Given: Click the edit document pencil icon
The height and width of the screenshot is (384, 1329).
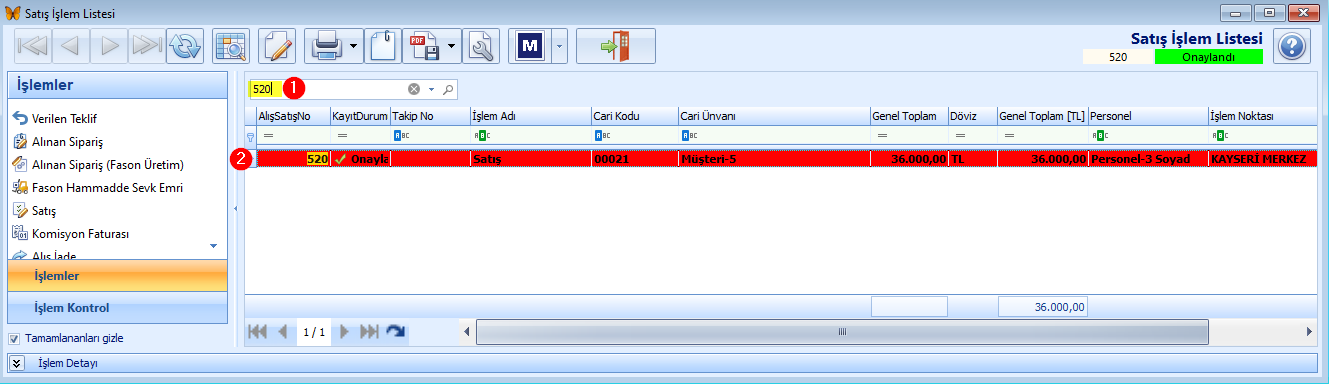Looking at the screenshot, I should click(278, 46).
